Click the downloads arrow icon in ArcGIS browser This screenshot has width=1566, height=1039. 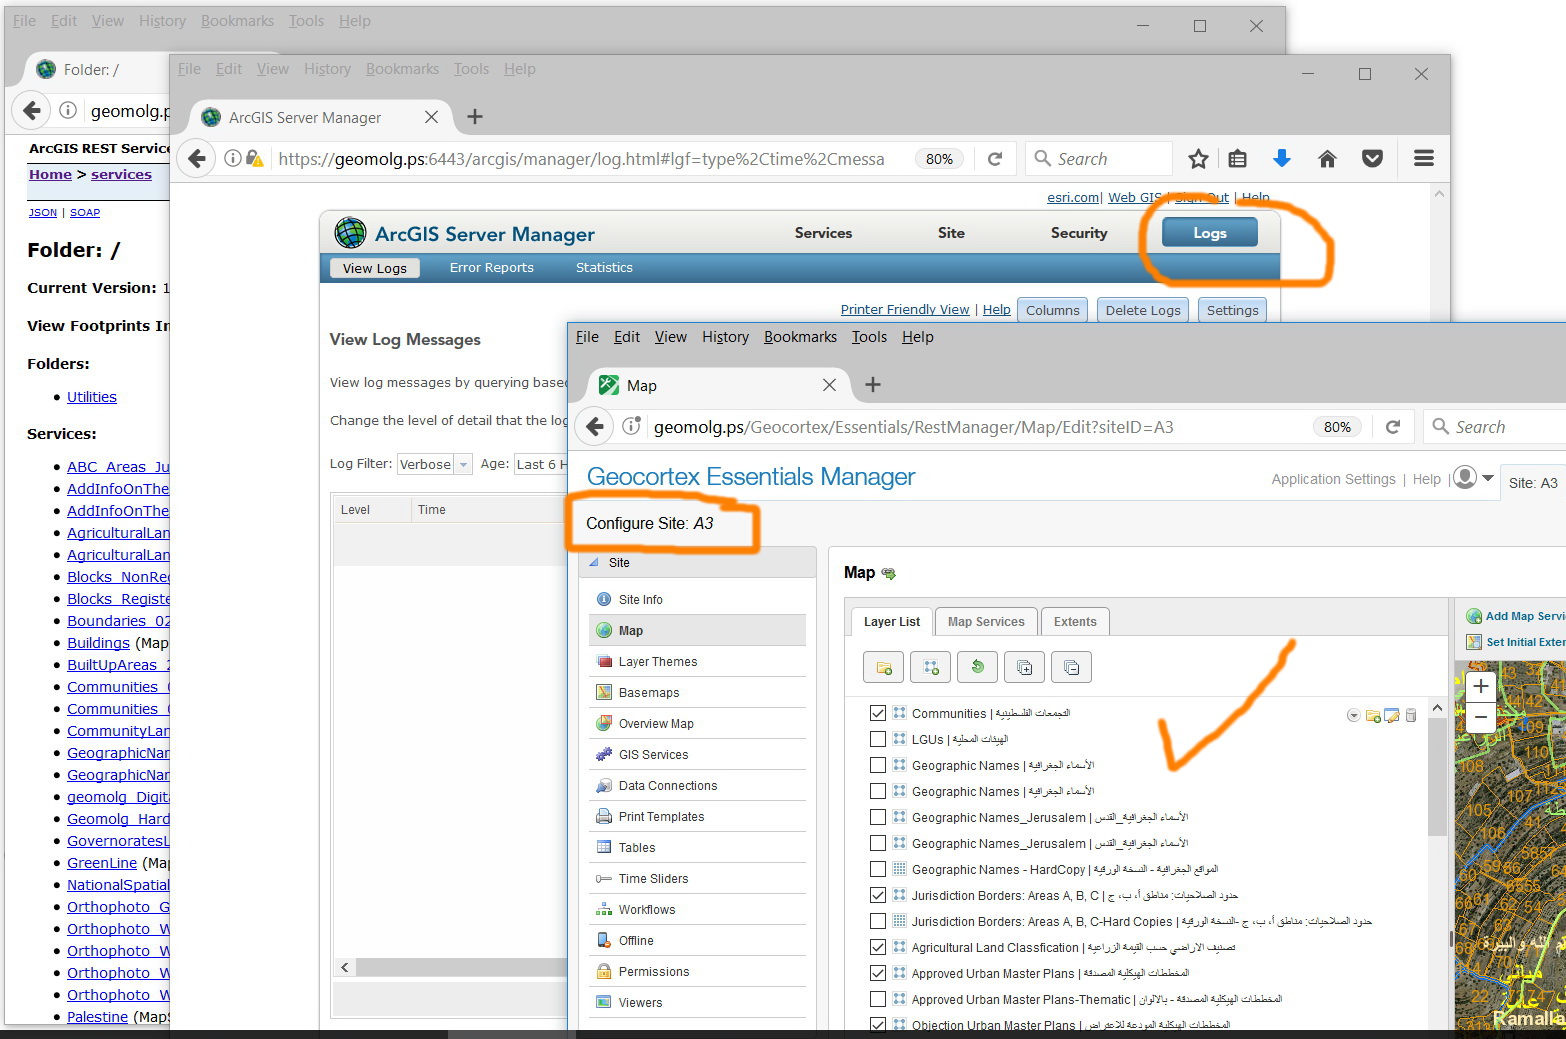1282,158
